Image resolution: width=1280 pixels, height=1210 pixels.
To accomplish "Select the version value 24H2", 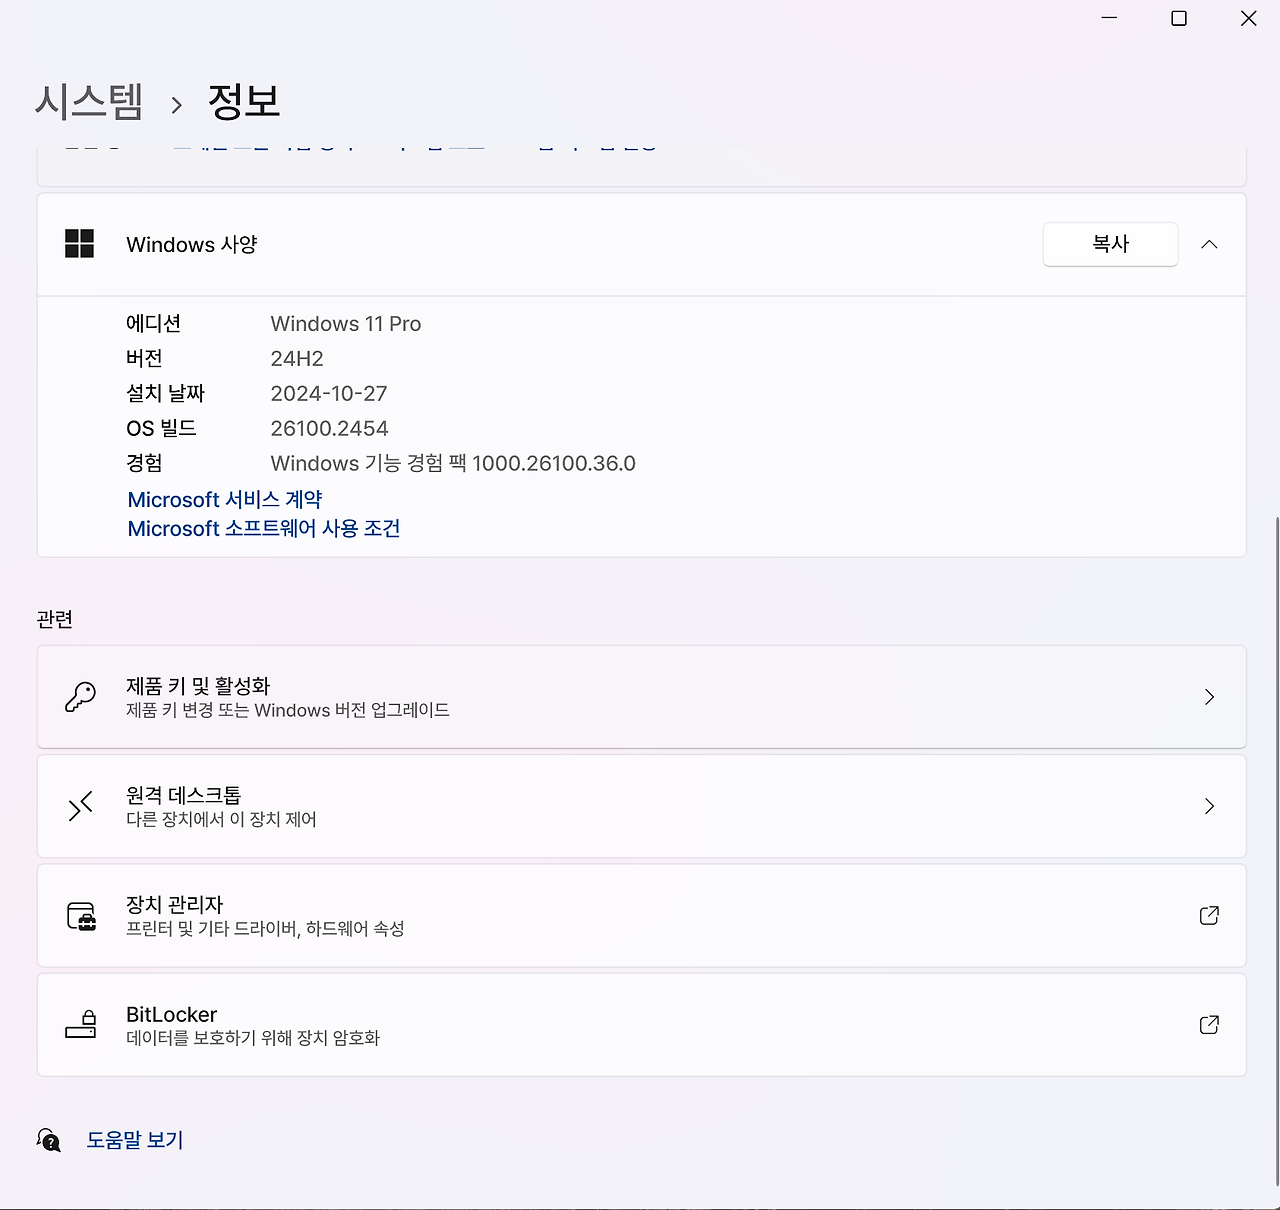I will [297, 359].
